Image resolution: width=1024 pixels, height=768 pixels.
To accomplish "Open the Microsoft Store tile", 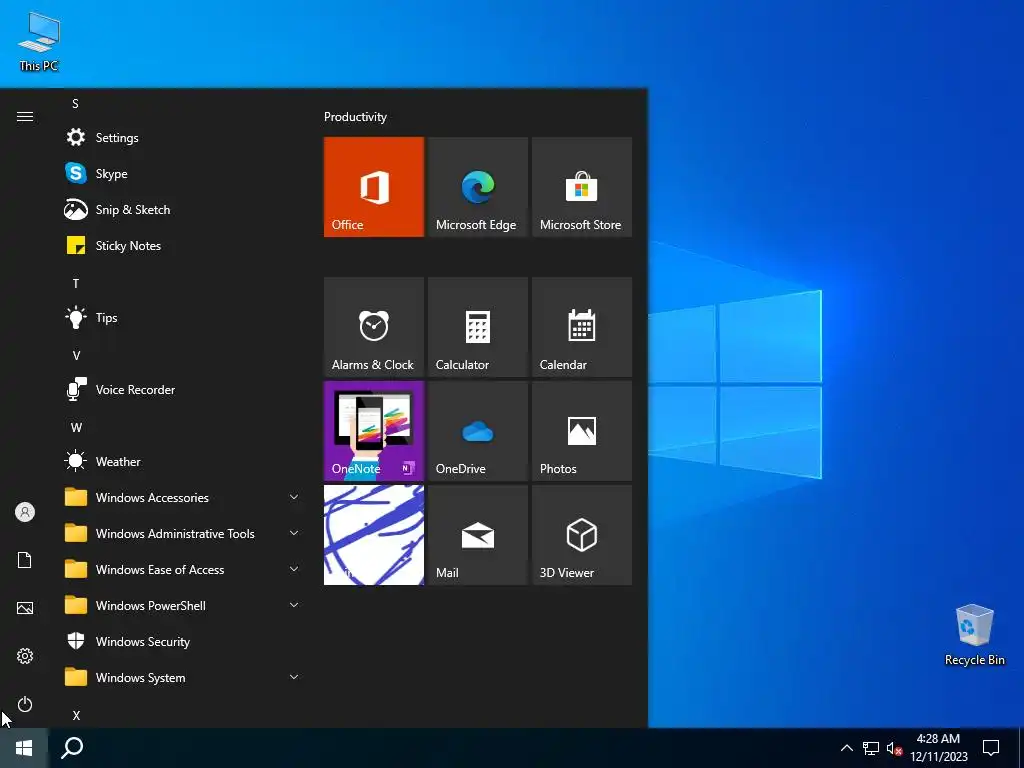I will coord(581,187).
